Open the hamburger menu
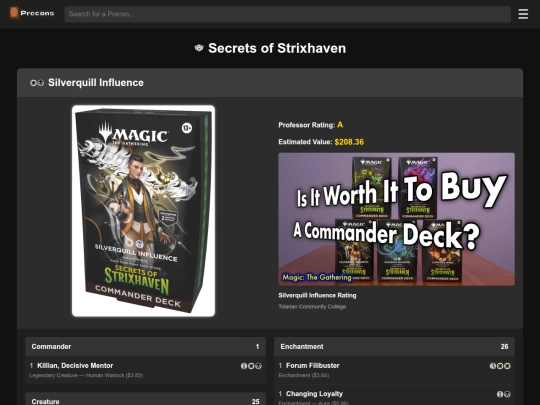This screenshot has width=540, height=405. [523, 14]
